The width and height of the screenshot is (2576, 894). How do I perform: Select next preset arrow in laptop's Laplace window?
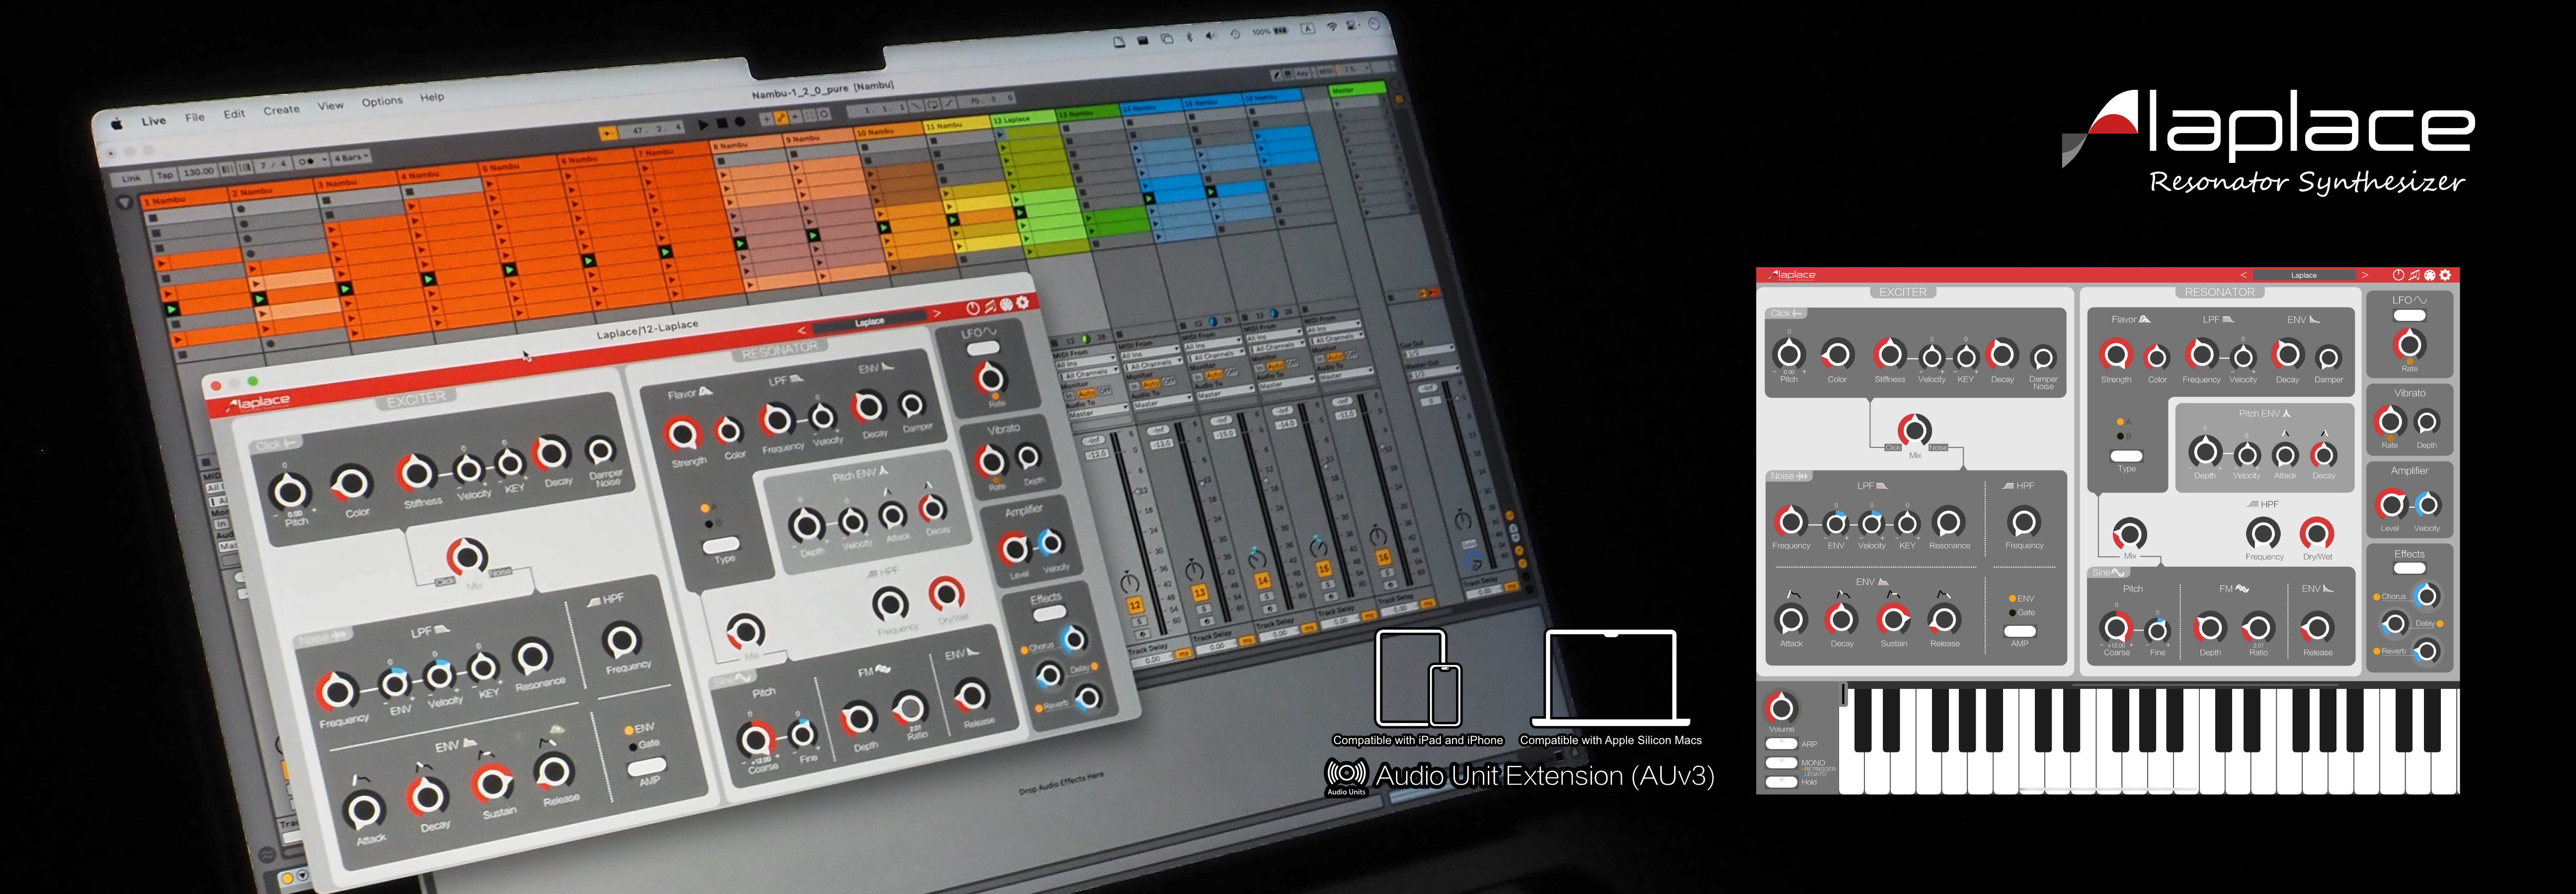tap(937, 313)
